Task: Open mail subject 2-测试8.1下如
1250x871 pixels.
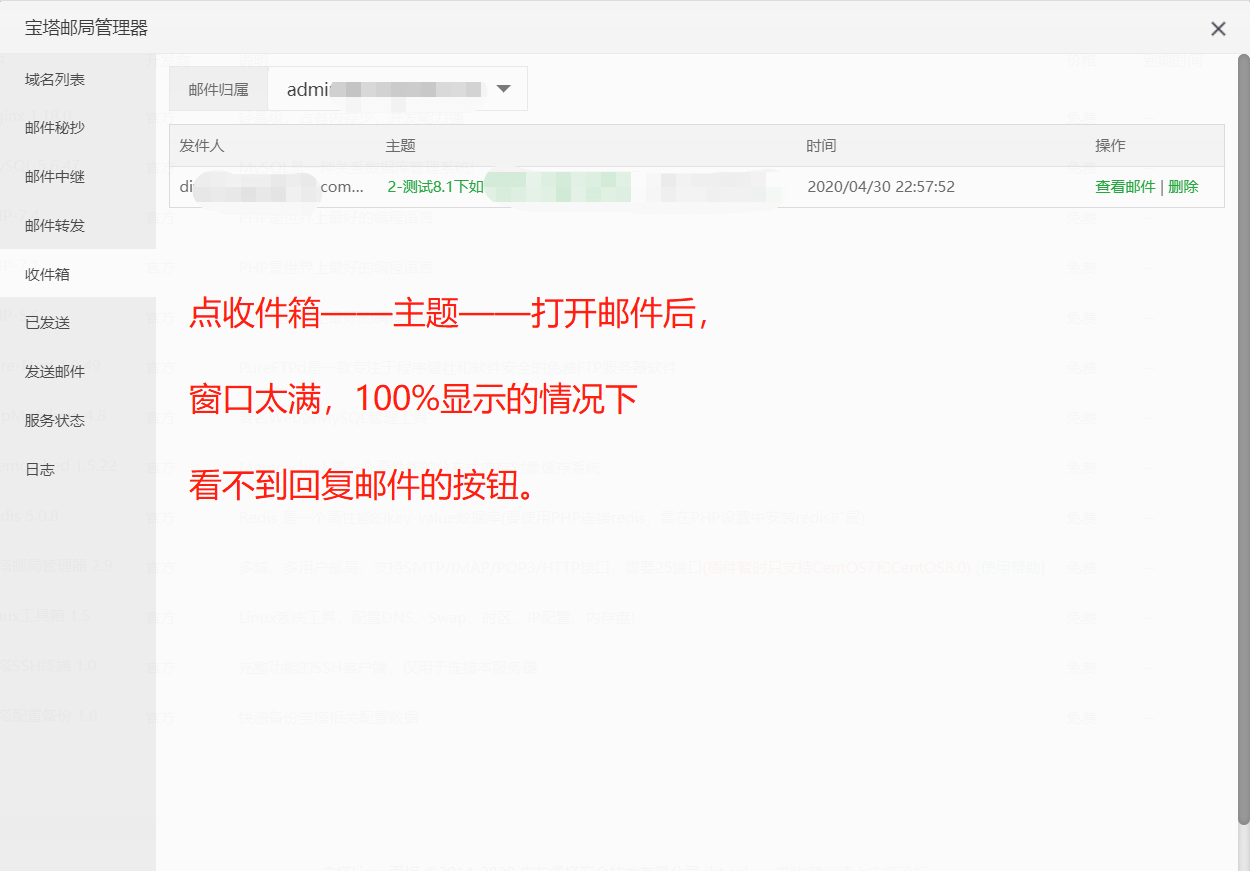Action: [436, 187]
